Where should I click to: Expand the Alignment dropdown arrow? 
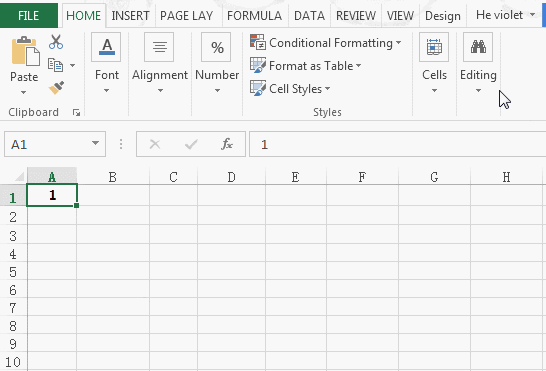click(x=160, y=90)
